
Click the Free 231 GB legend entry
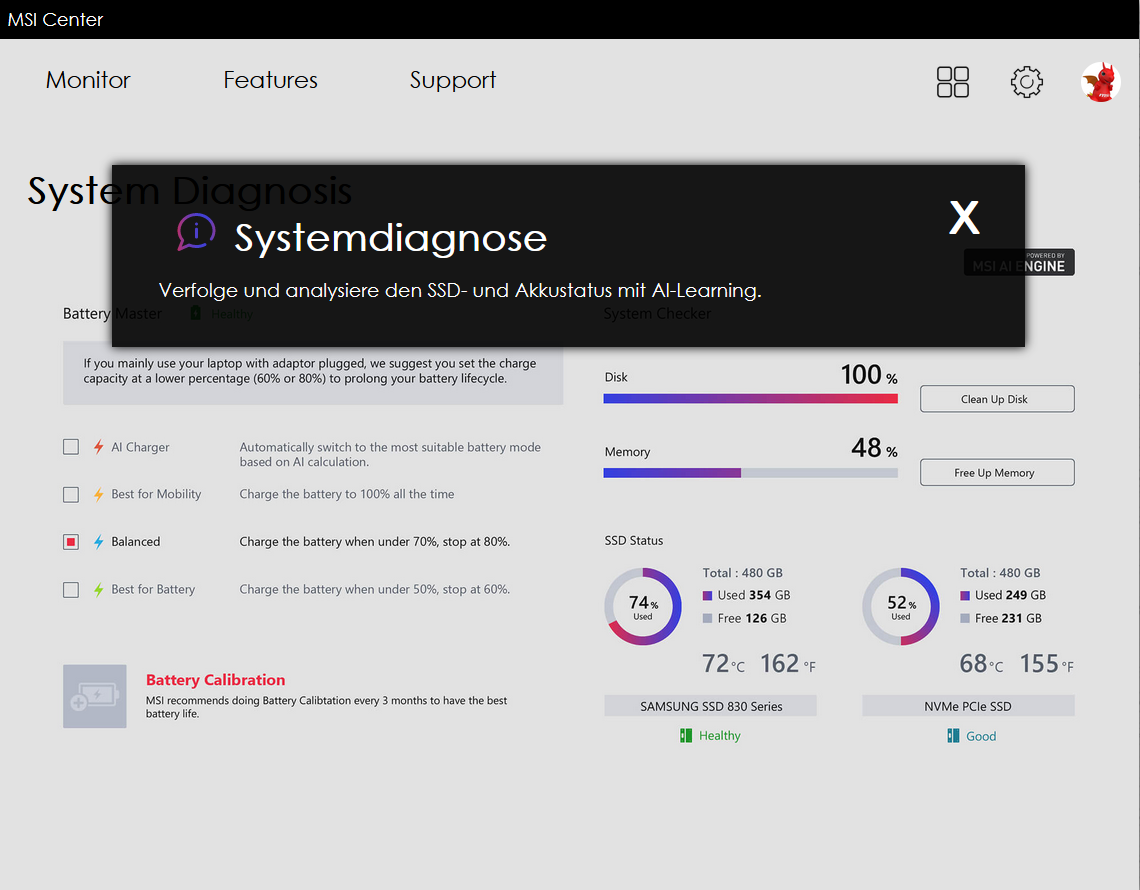pyautogui.click(x=1001, y=618)
